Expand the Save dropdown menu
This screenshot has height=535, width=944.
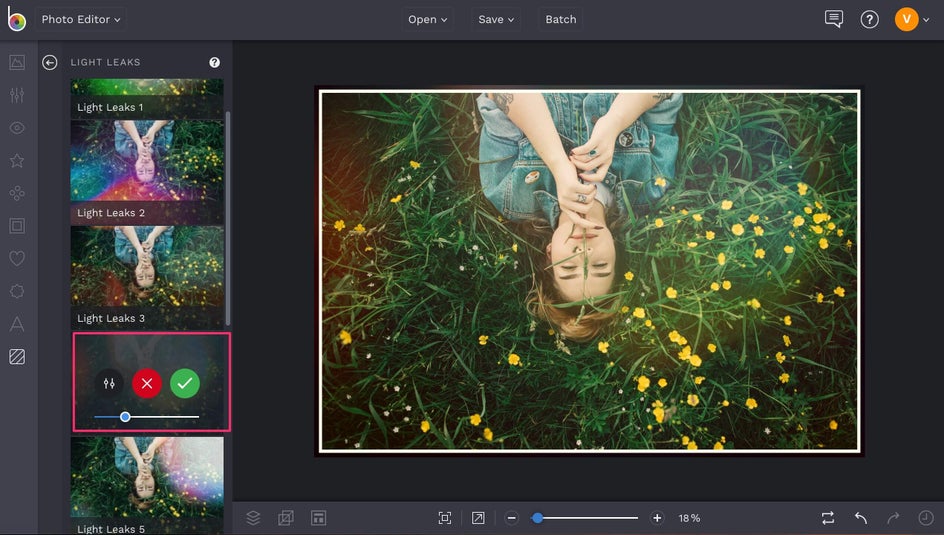(496, 19)
